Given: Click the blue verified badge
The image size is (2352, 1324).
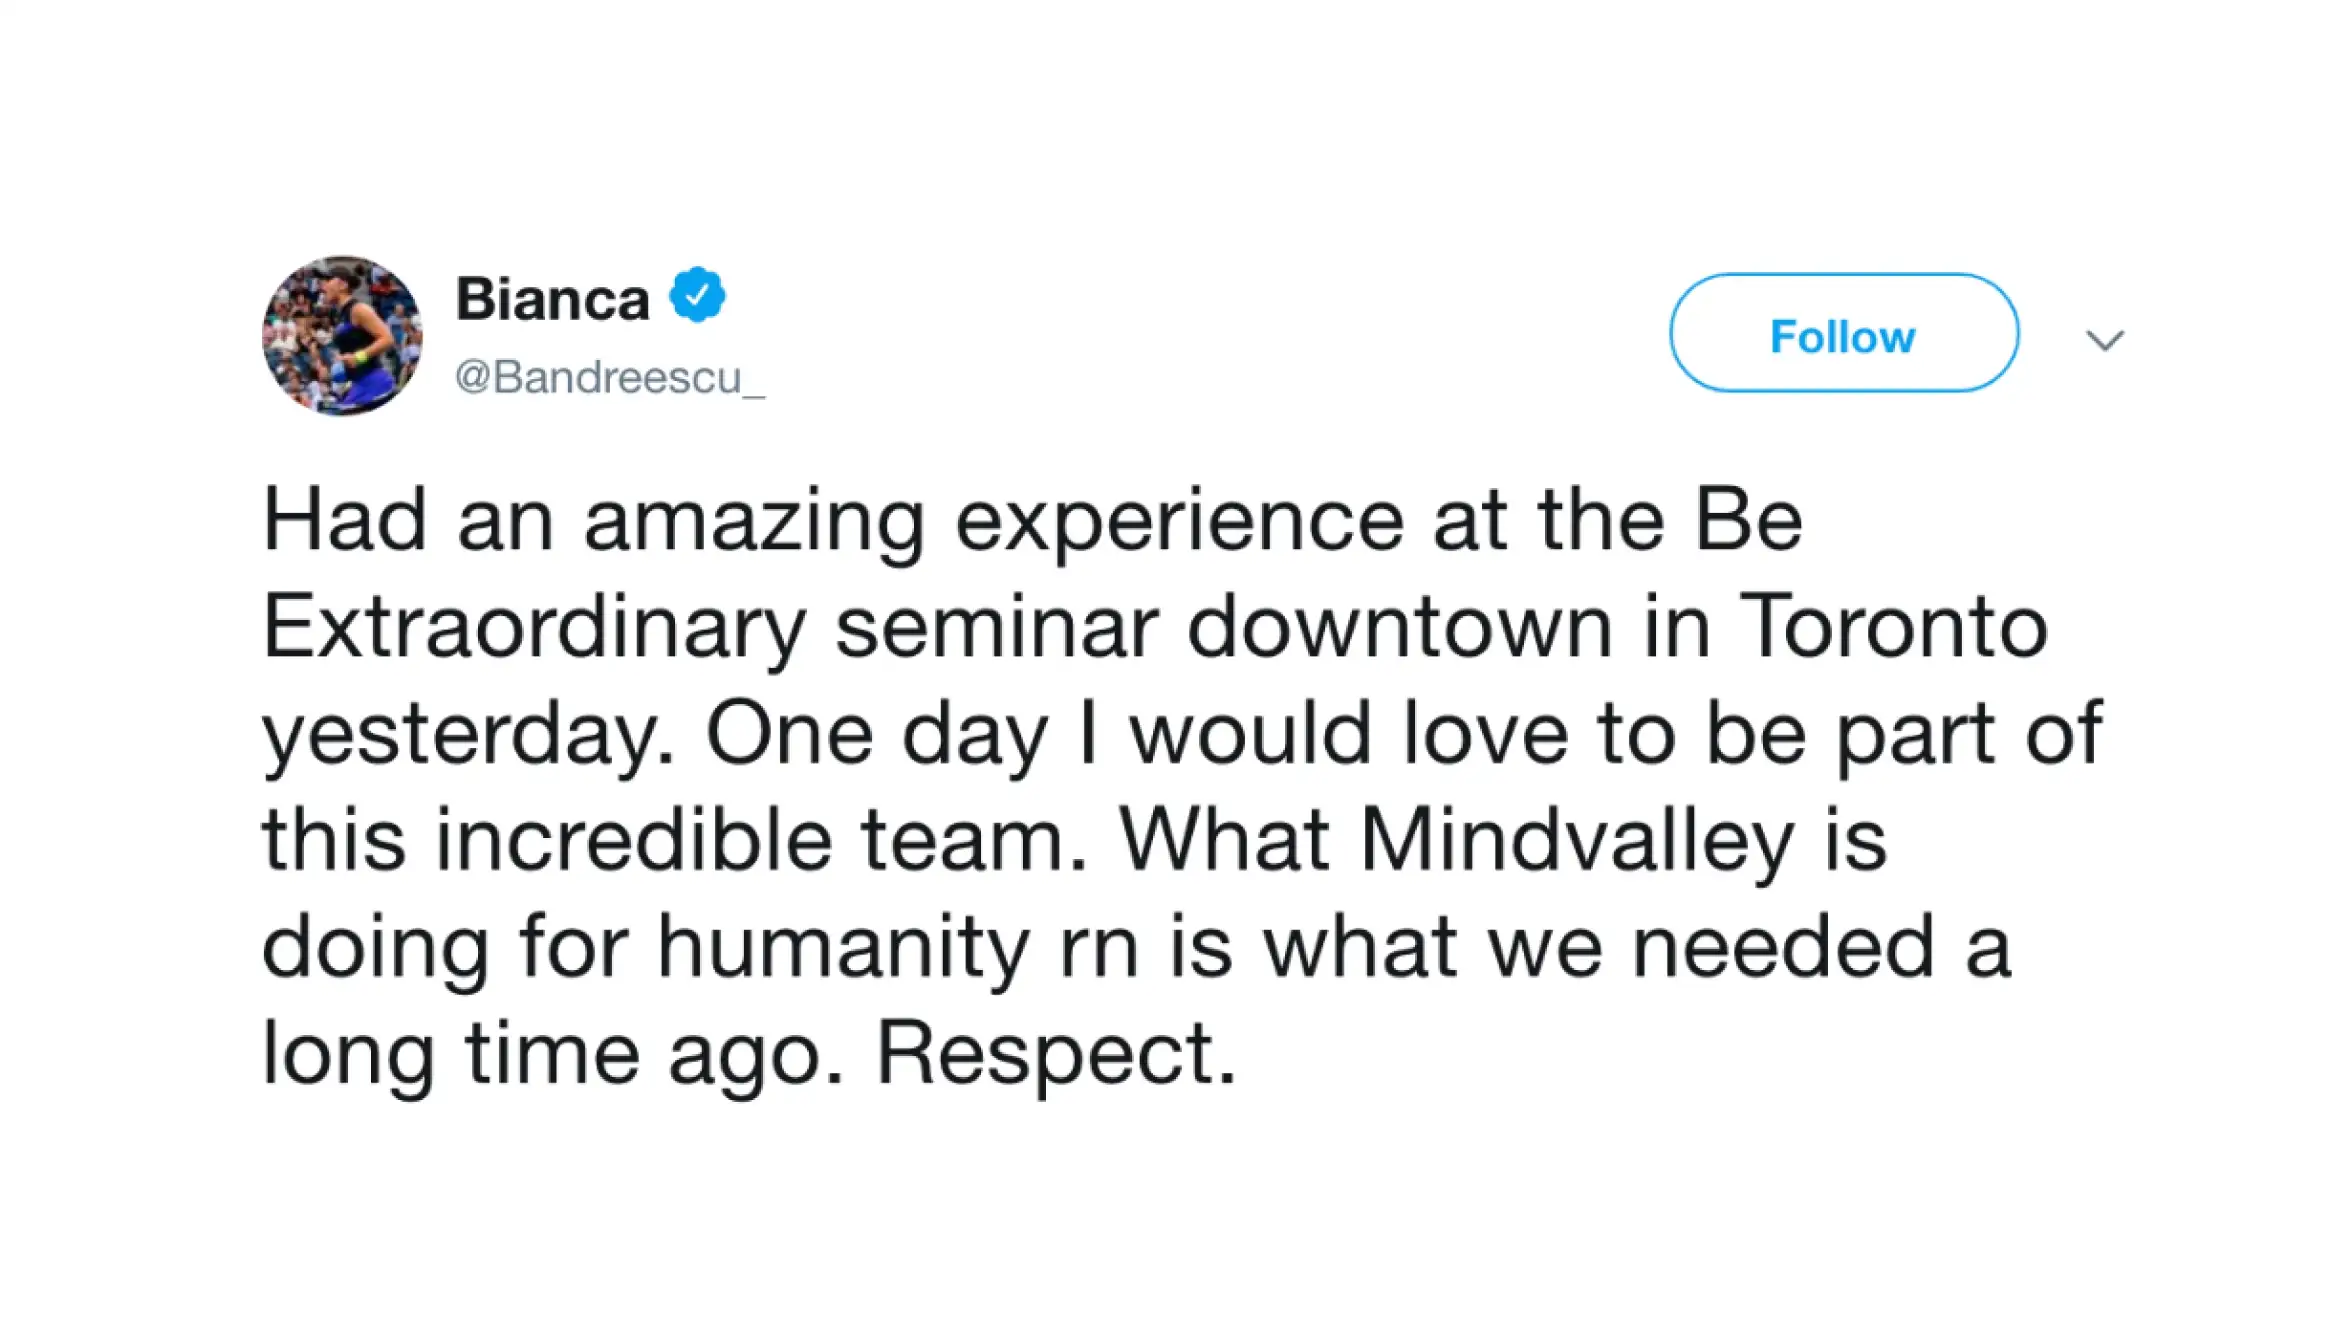Looking at the screenshot, I should (x=697, y=295).
